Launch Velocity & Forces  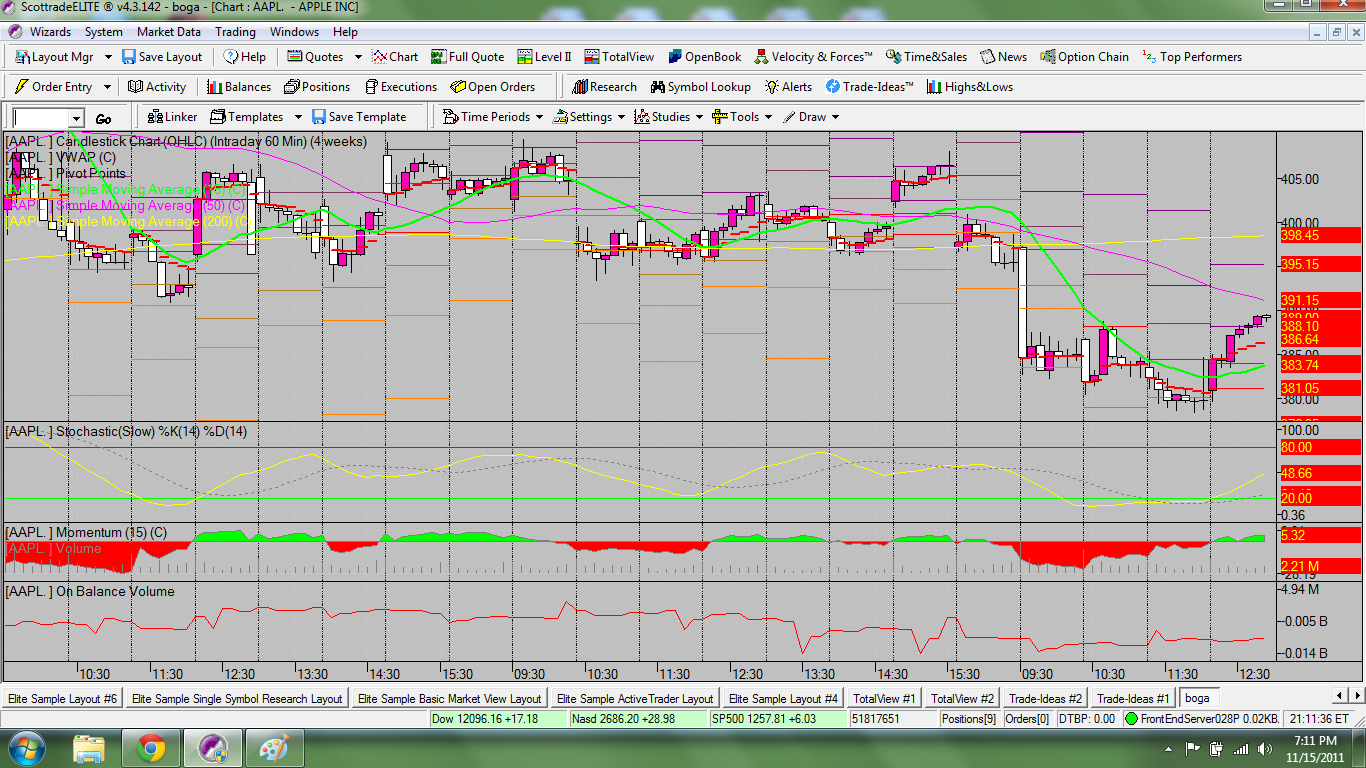click(x=814, y=57)
